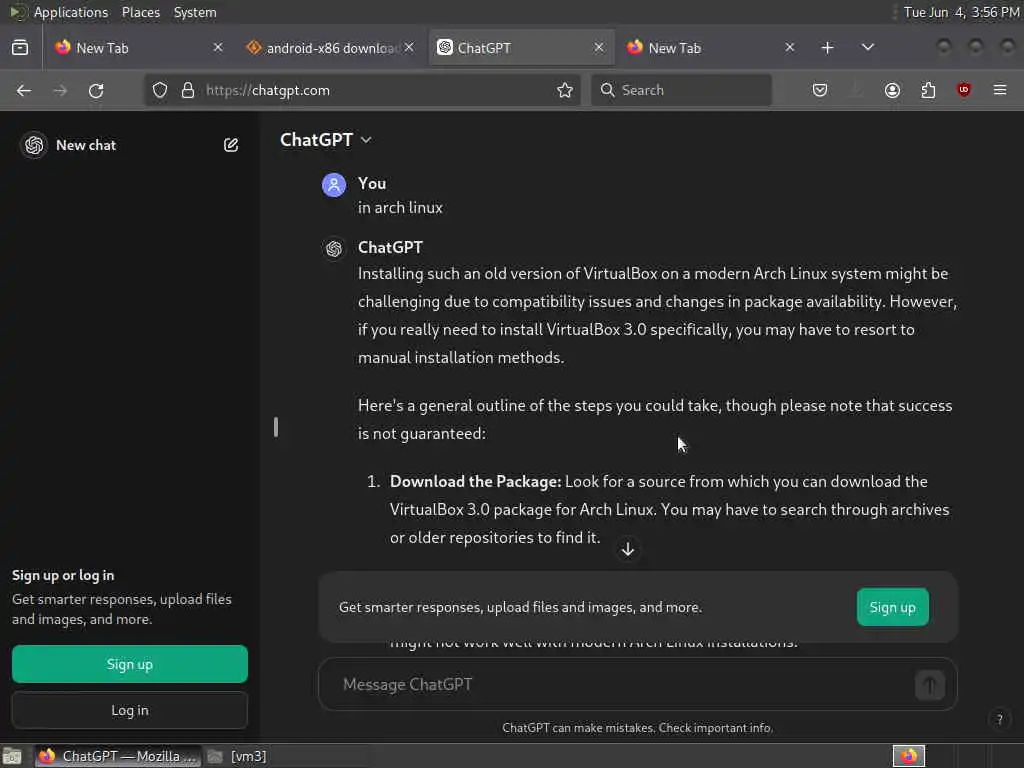Close the ChatGPT tab
This screenshot has height=768, width=1024.
click(599, 48)
